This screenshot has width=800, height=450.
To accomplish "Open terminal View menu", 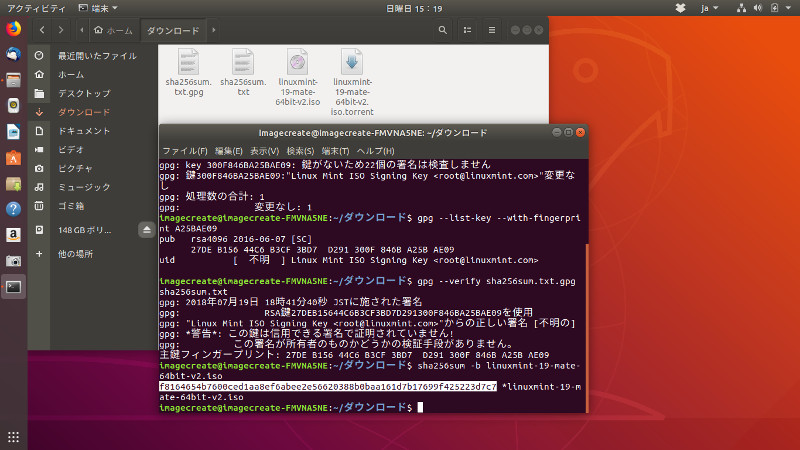I will point(264,151).
